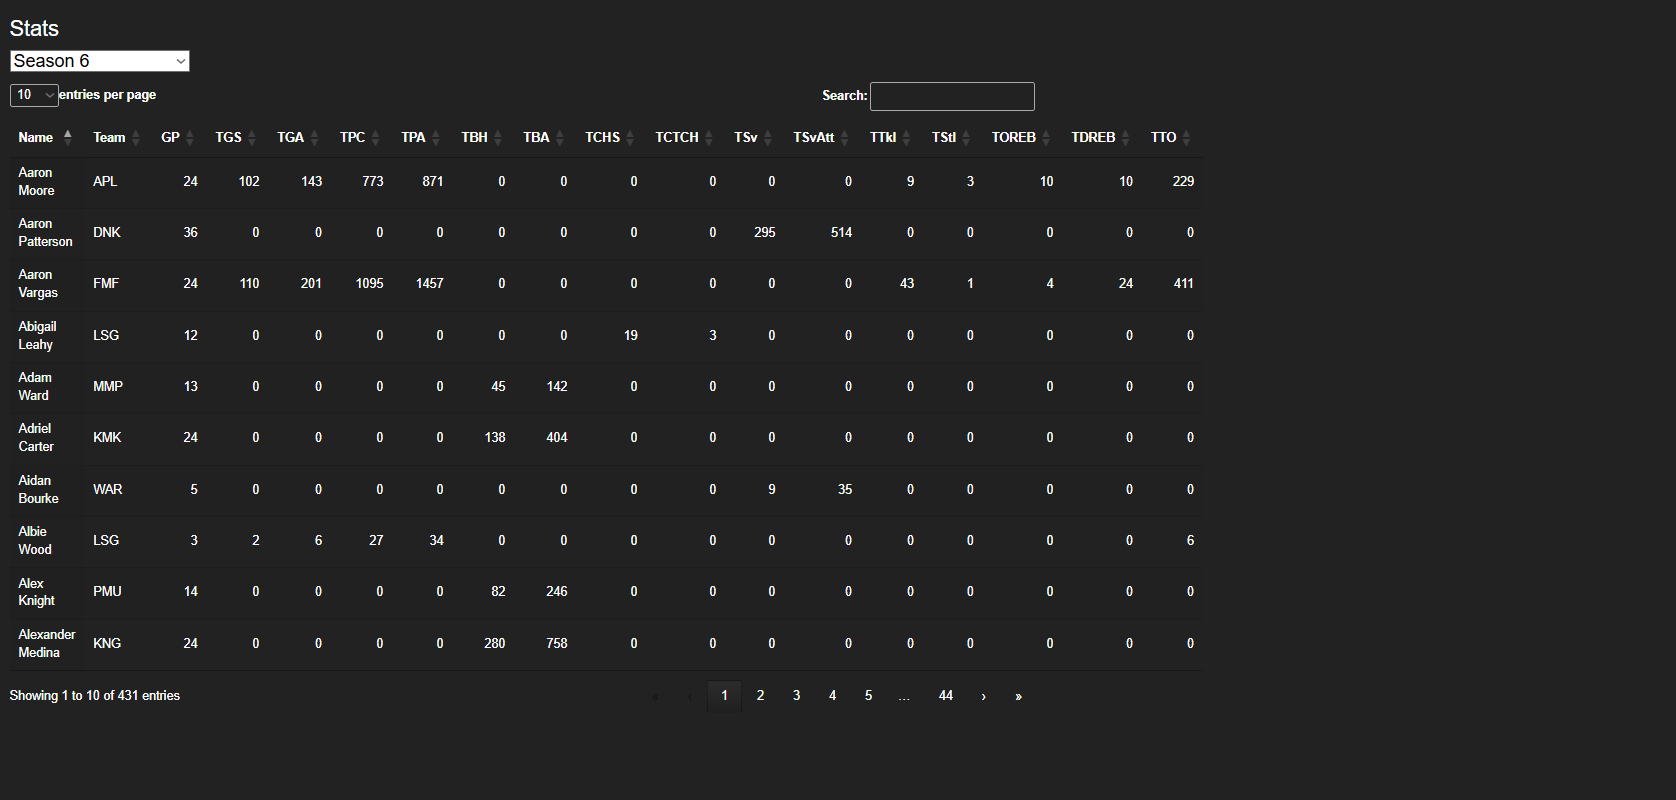Jump to pagination page 44
The height and width of the screenshot is (800, 1676).
(945, 695)
